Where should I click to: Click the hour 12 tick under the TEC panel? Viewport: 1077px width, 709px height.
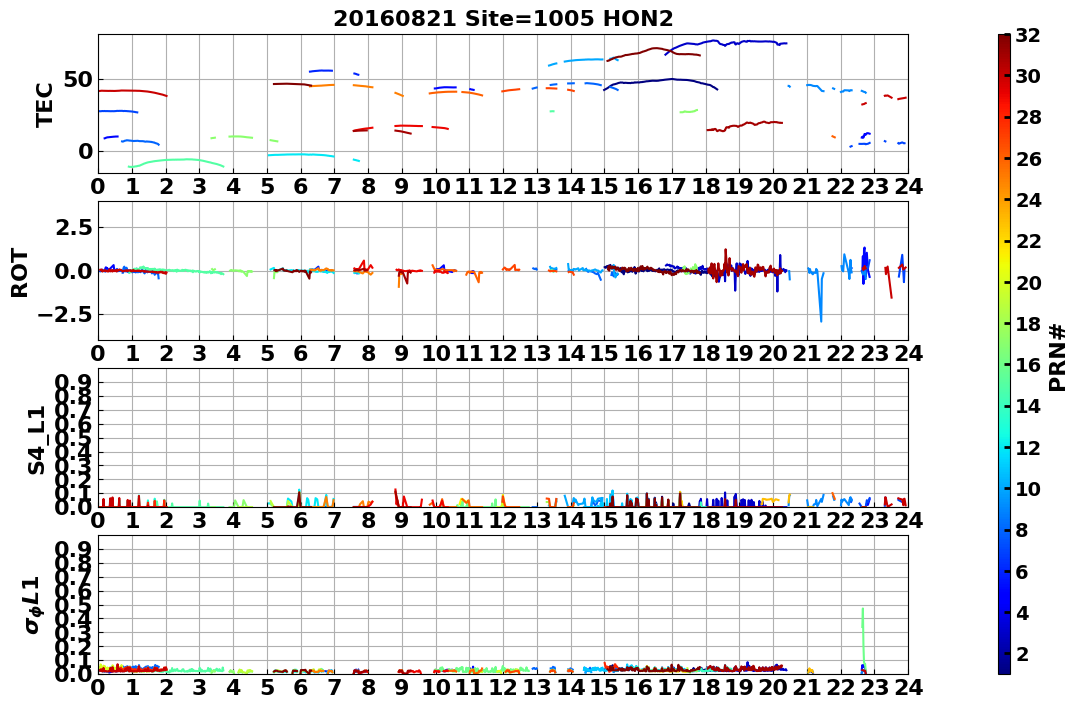tap(503, 186)
